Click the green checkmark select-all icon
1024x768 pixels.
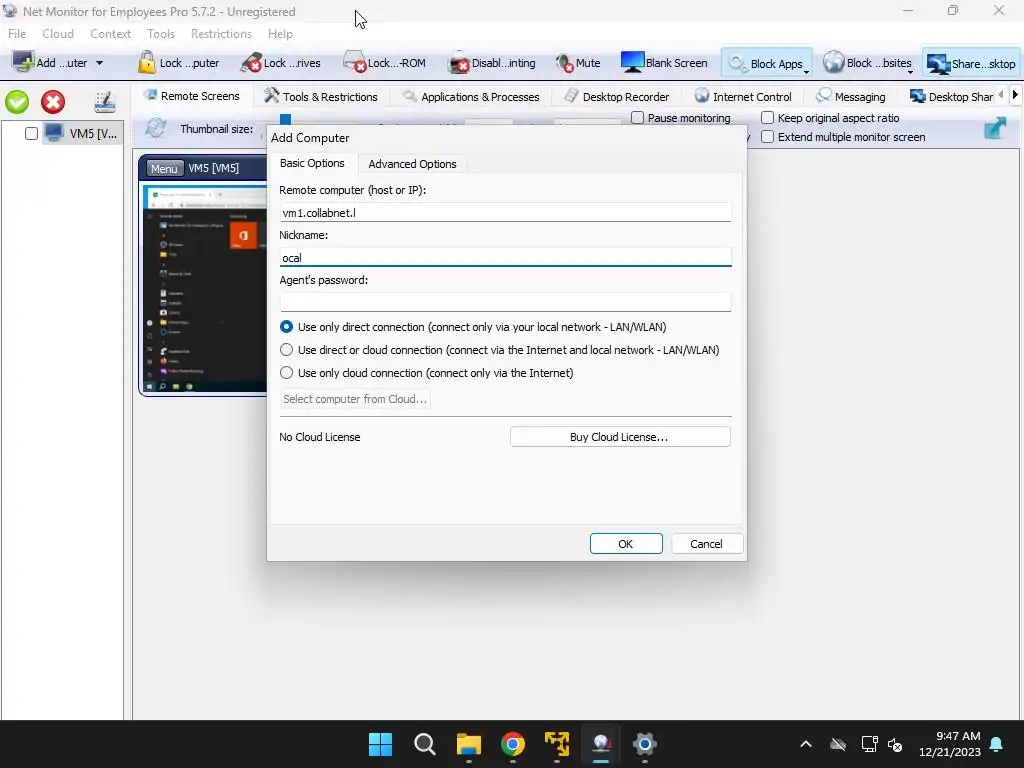click(17, 102)
